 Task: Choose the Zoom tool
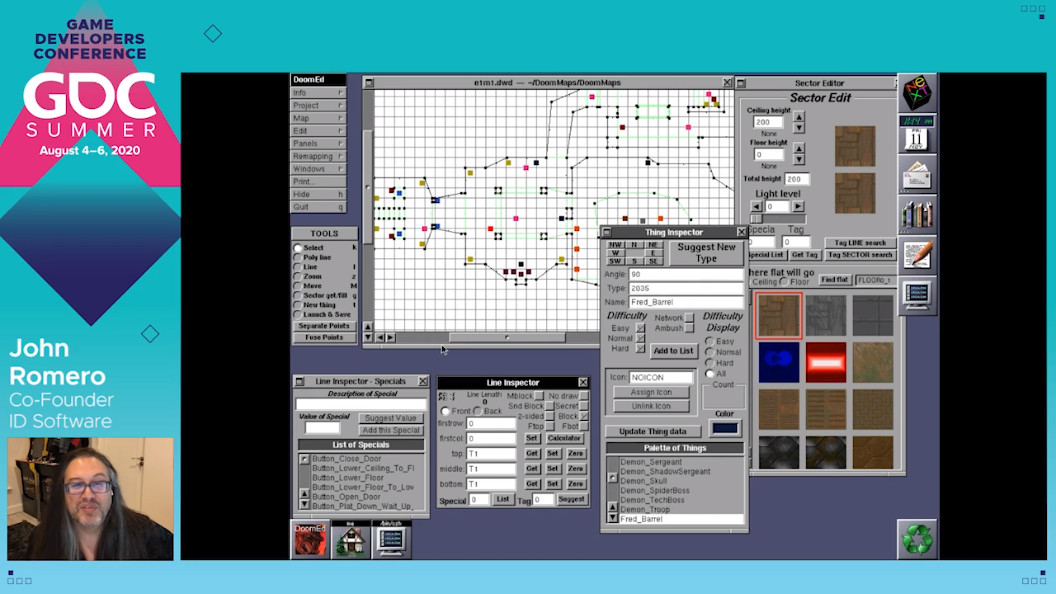coord(298,276)
